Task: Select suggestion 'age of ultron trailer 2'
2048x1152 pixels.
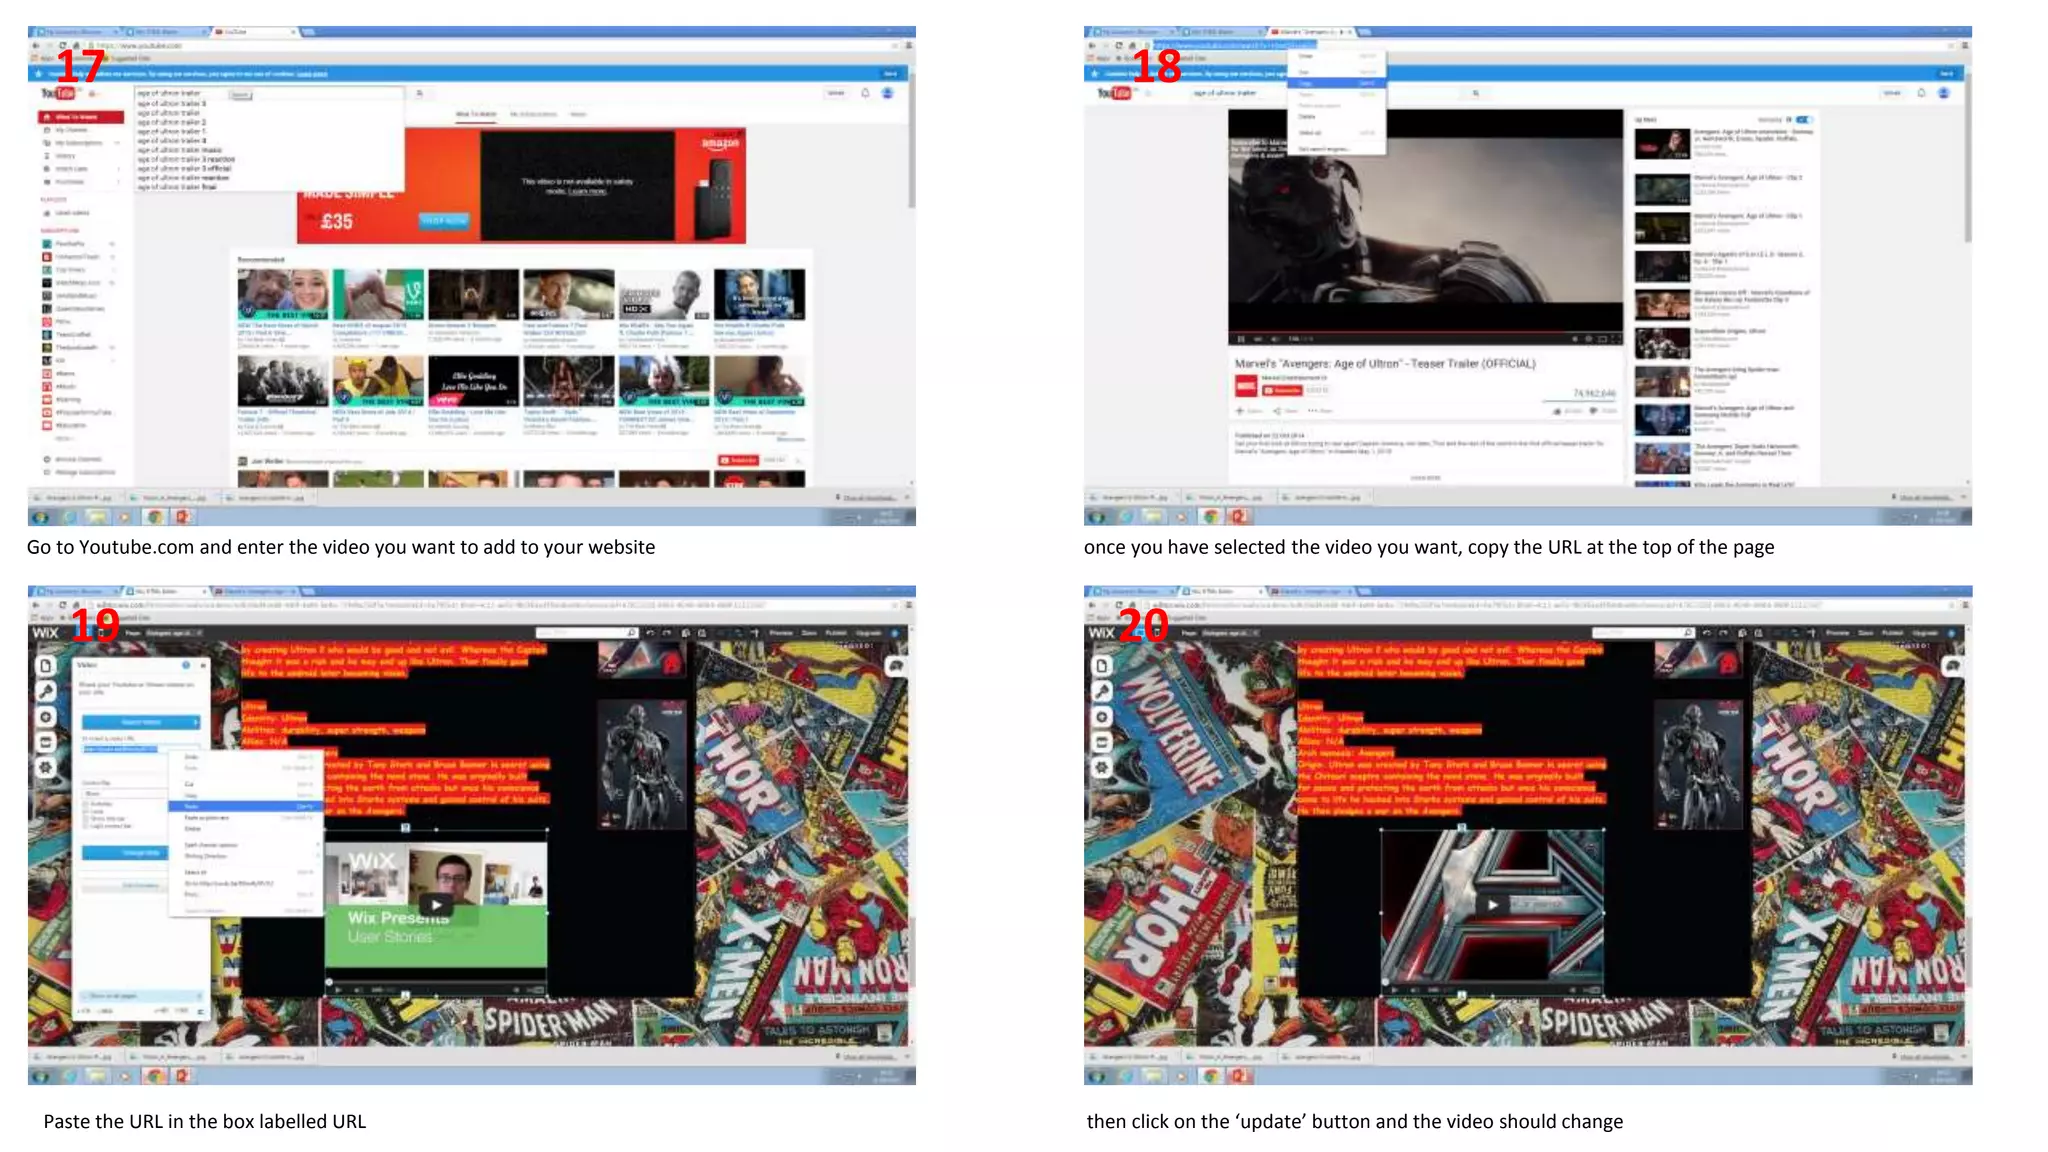Action: (x=172, y=122)
